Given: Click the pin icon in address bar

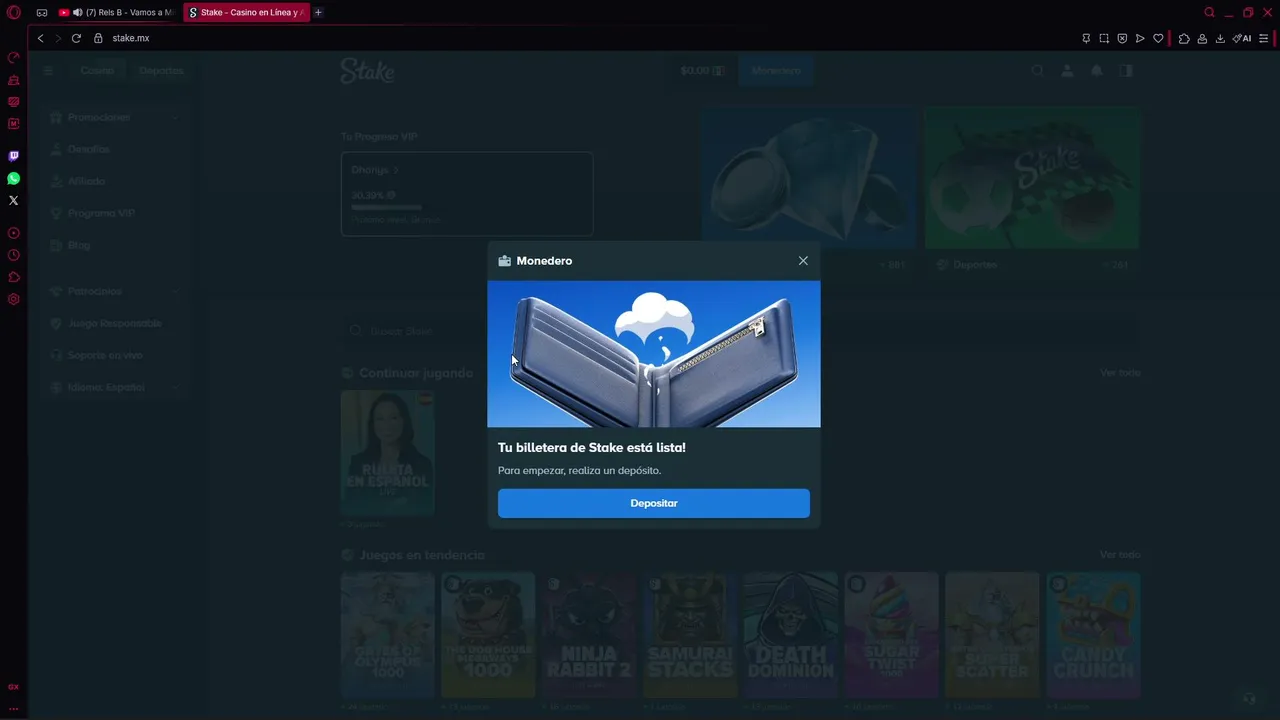Looking at the screenshot, I should click(1086, 38).
